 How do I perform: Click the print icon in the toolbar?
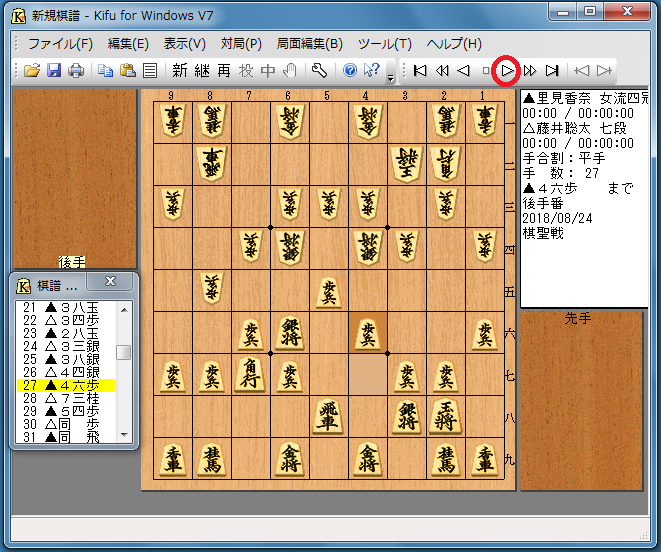[x=76, y=71]
